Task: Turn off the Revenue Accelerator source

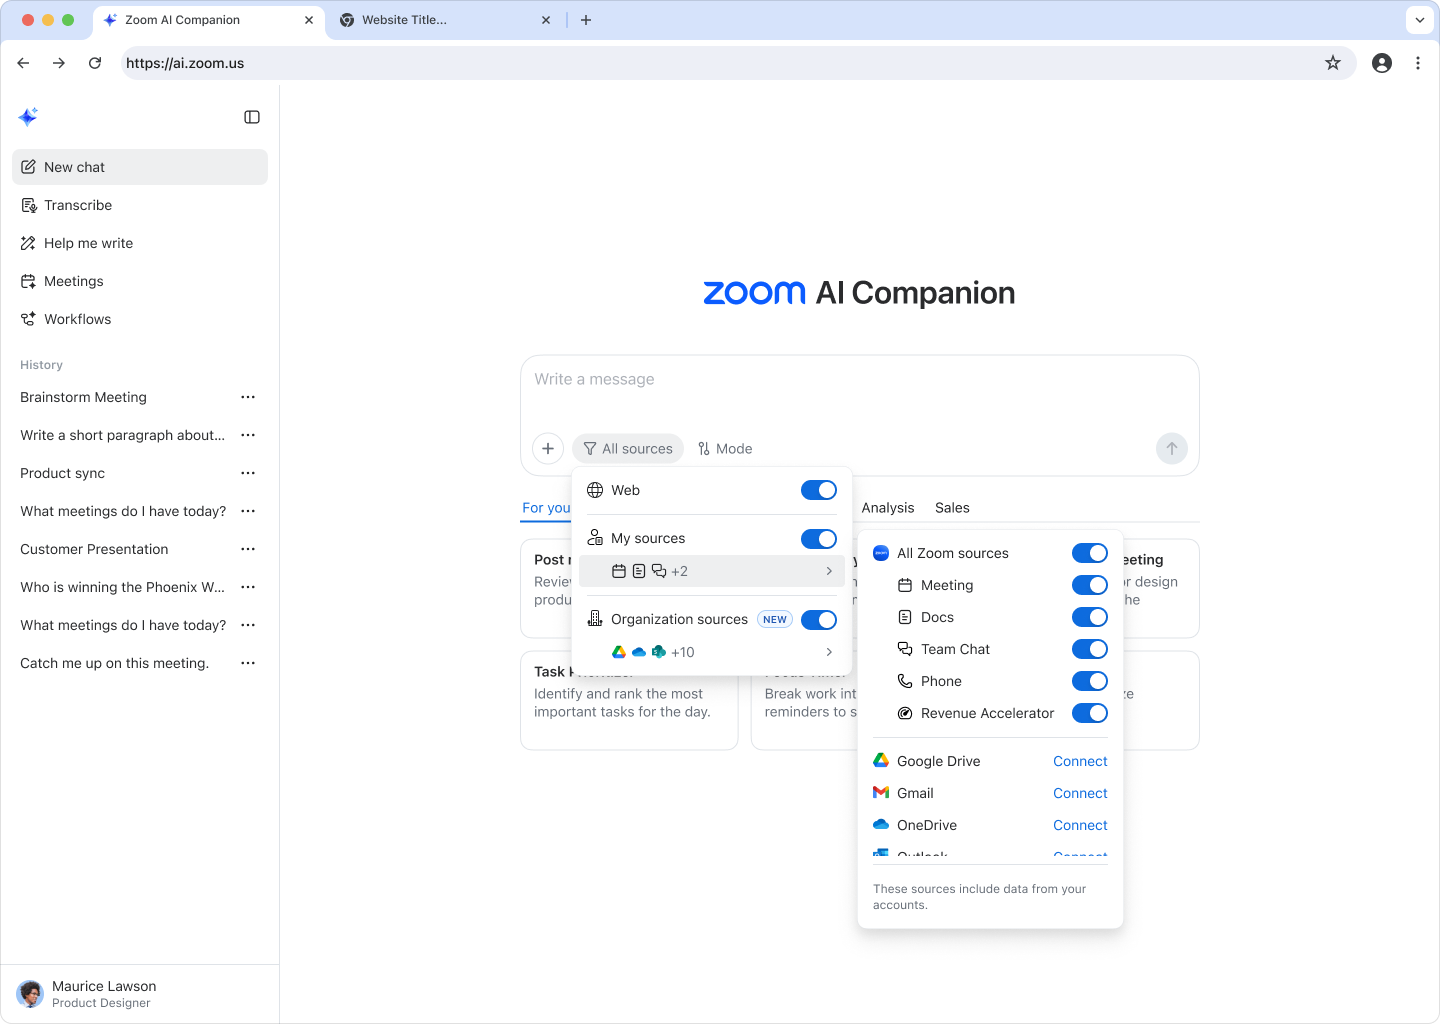Action: pyautogui.click(x=1089, y=713)
